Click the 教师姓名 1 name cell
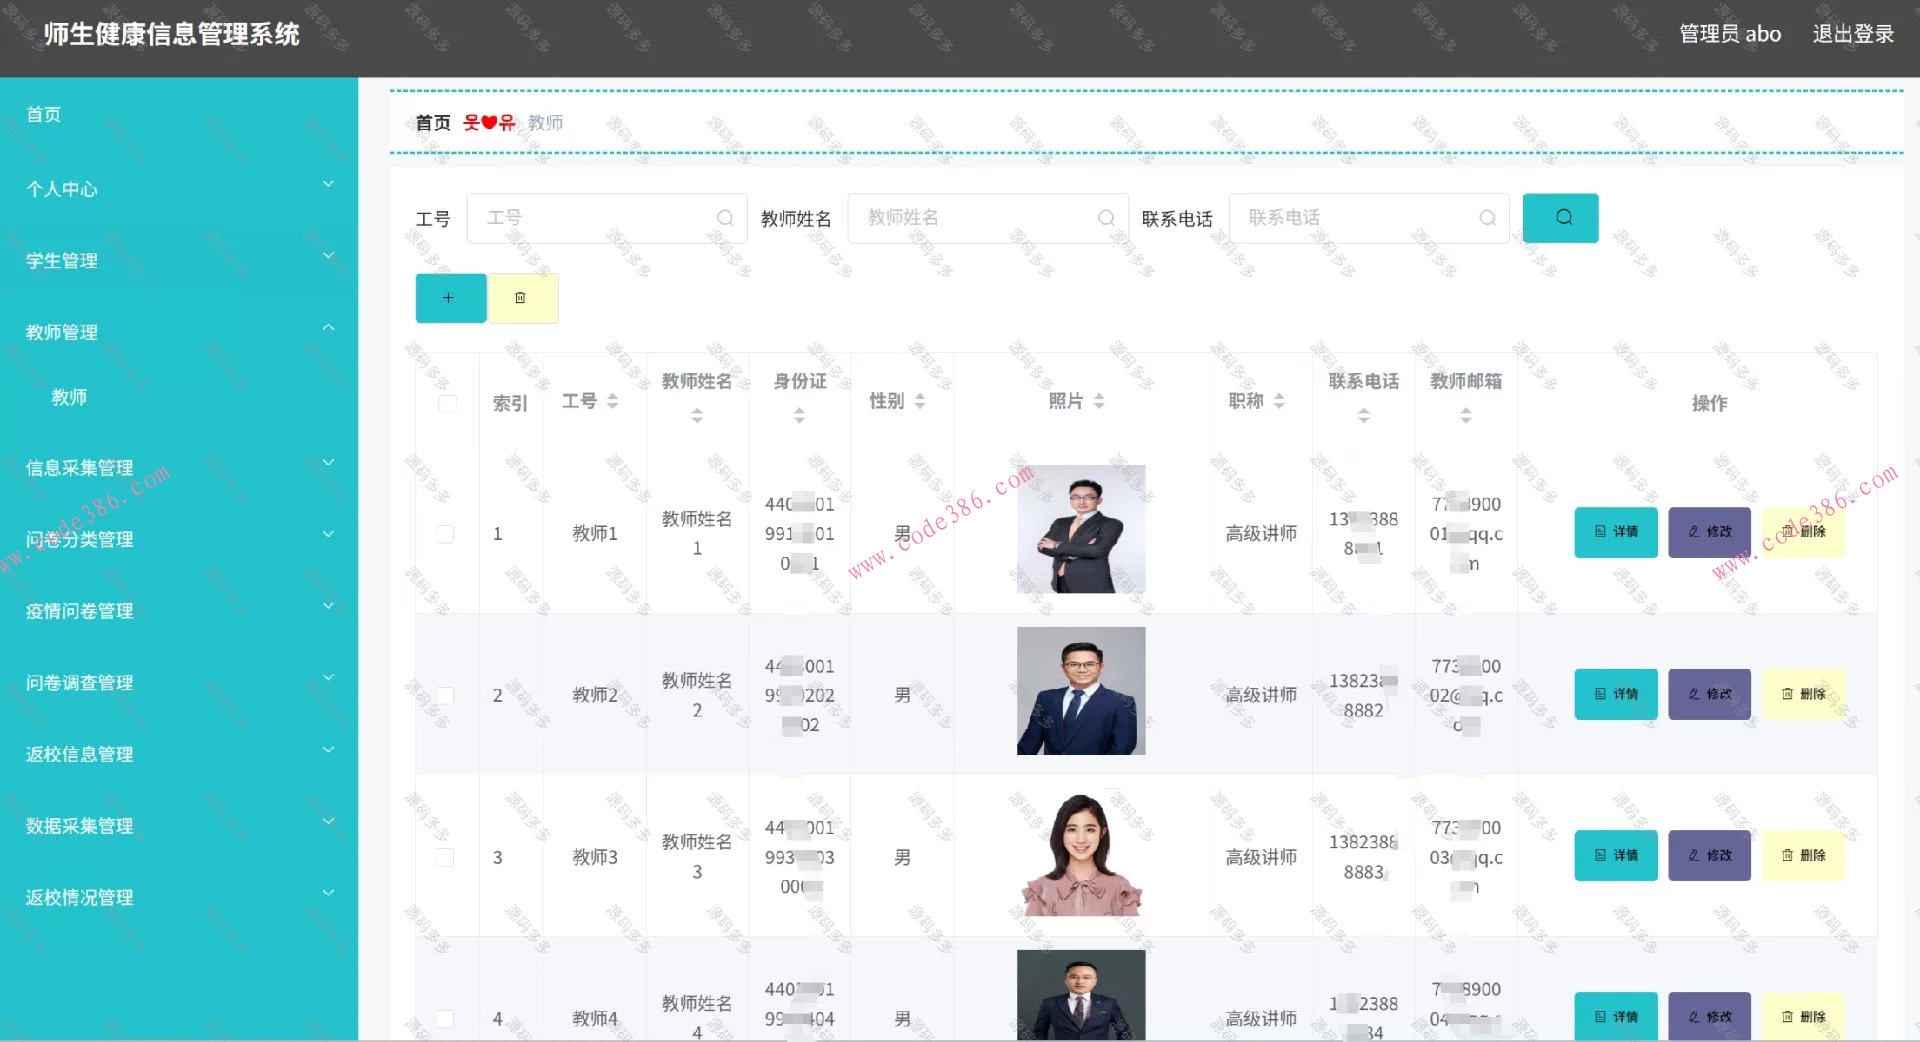Screen dimensions: 1920x1042 (x=697, y=534)
